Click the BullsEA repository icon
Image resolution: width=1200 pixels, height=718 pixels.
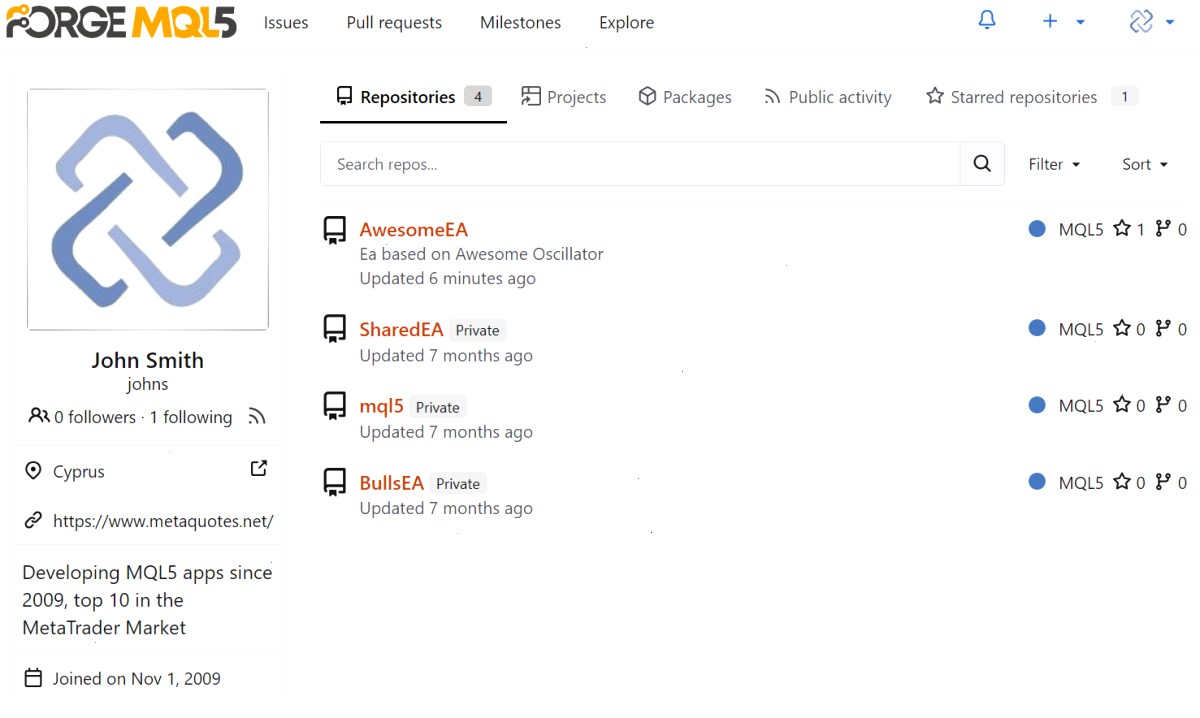pos(334,482)
